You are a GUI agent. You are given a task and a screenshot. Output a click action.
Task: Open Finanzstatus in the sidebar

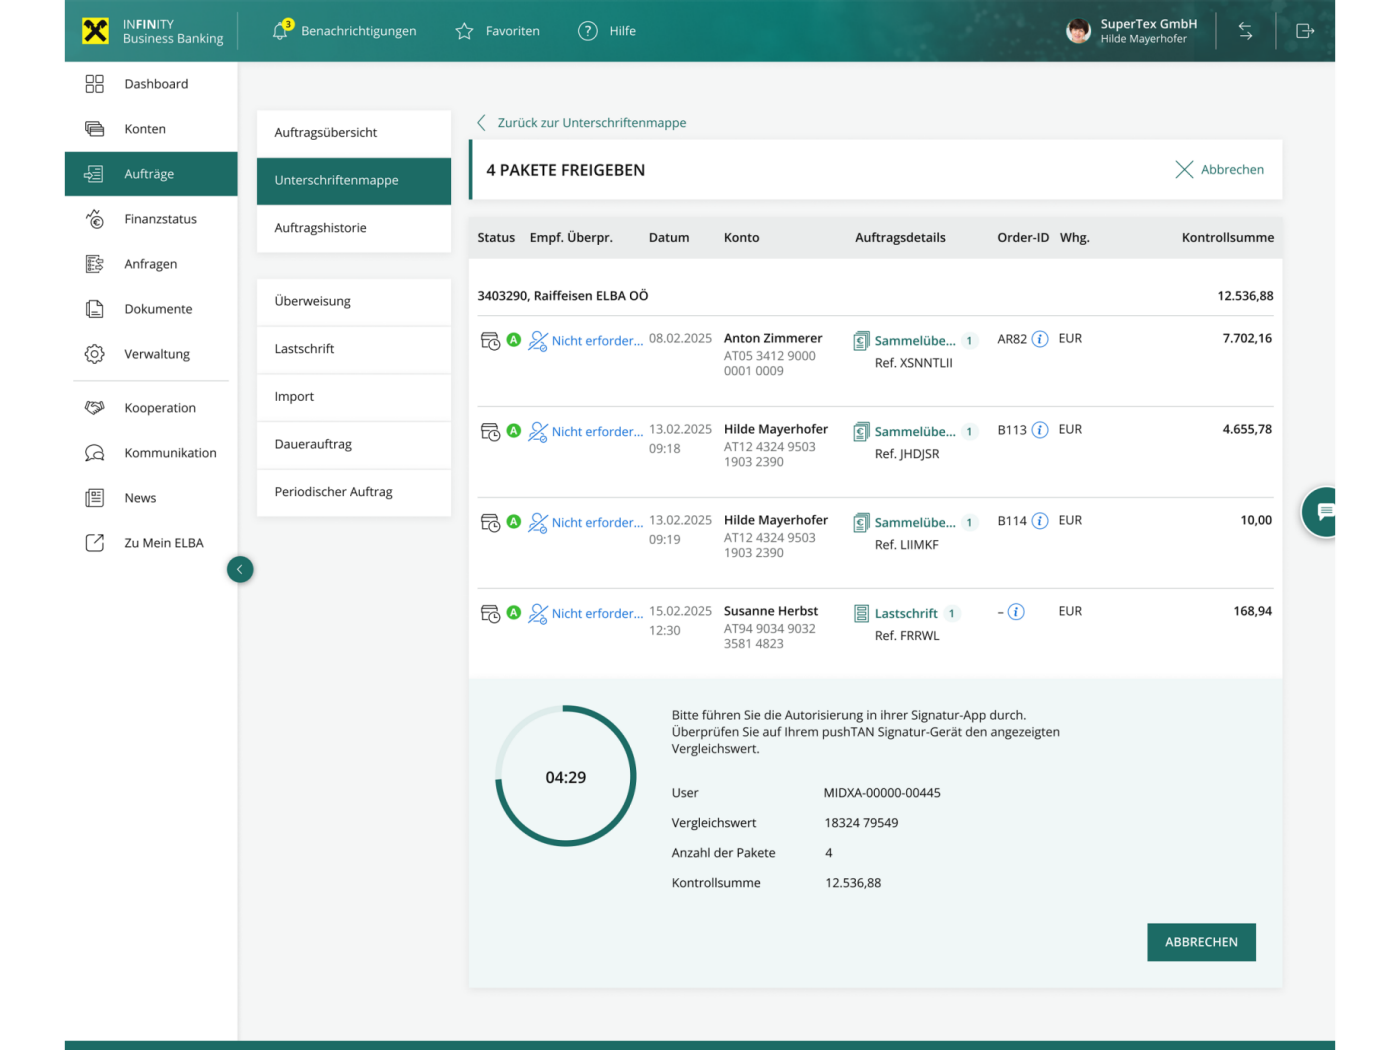(x=160, y=219)
